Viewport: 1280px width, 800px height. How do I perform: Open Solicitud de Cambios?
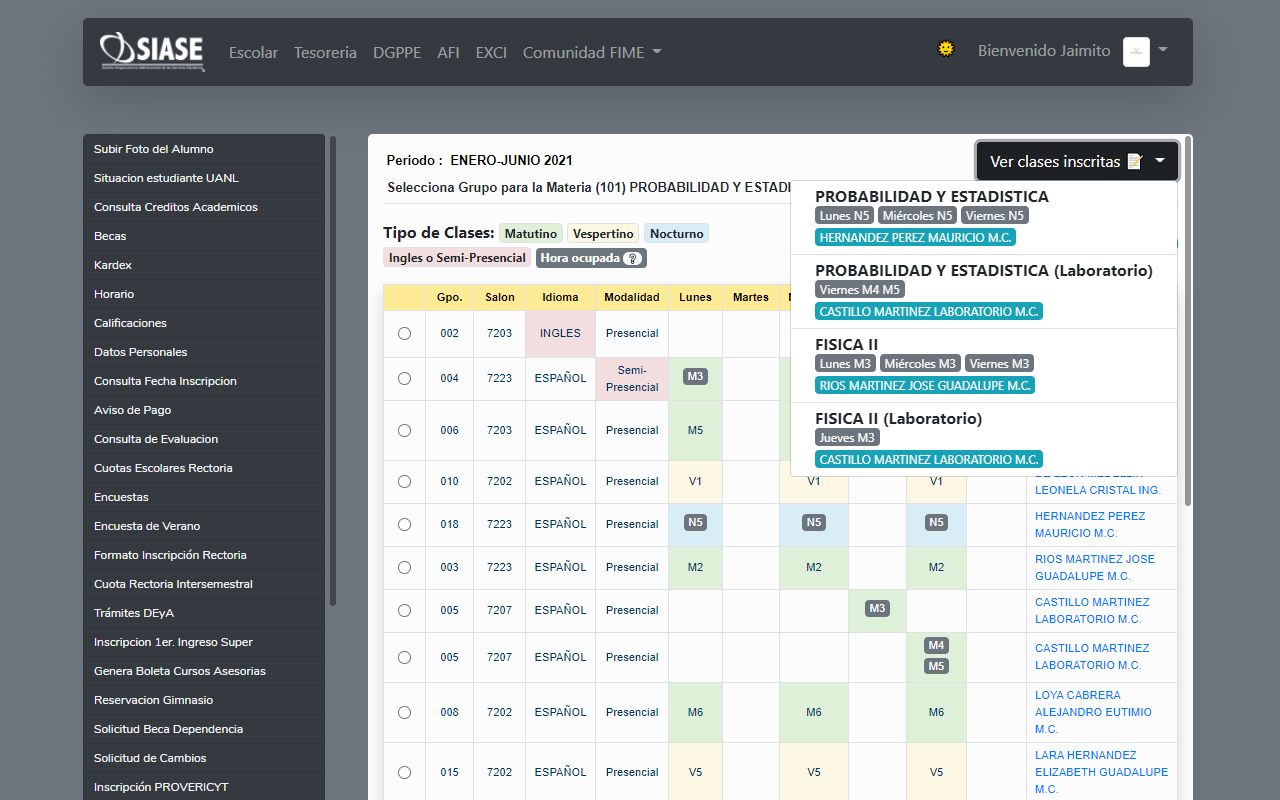point(204,758)
